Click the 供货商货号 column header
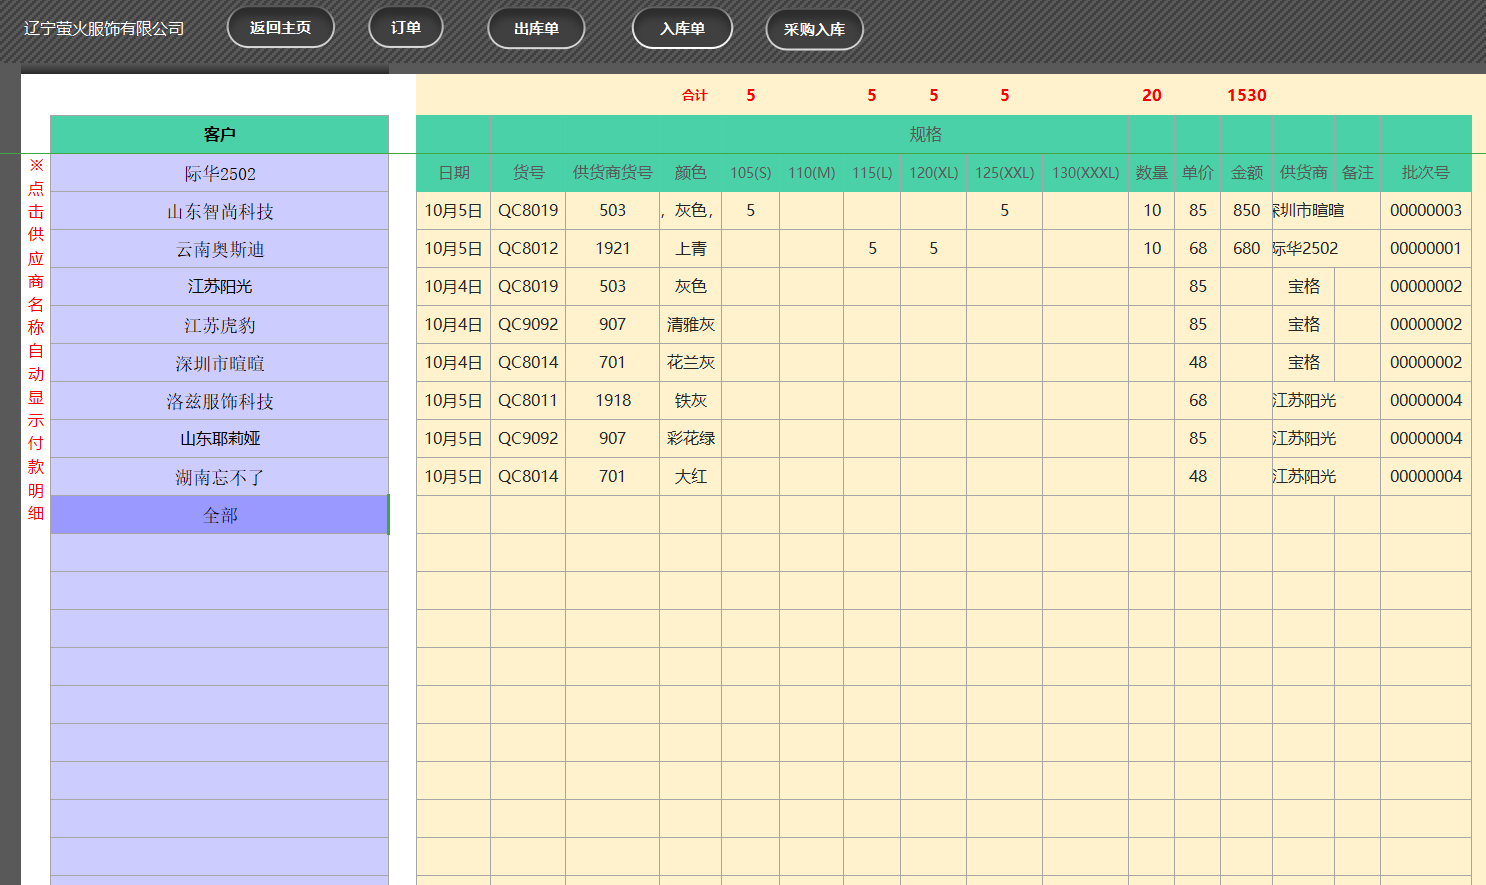 point(612,172)
